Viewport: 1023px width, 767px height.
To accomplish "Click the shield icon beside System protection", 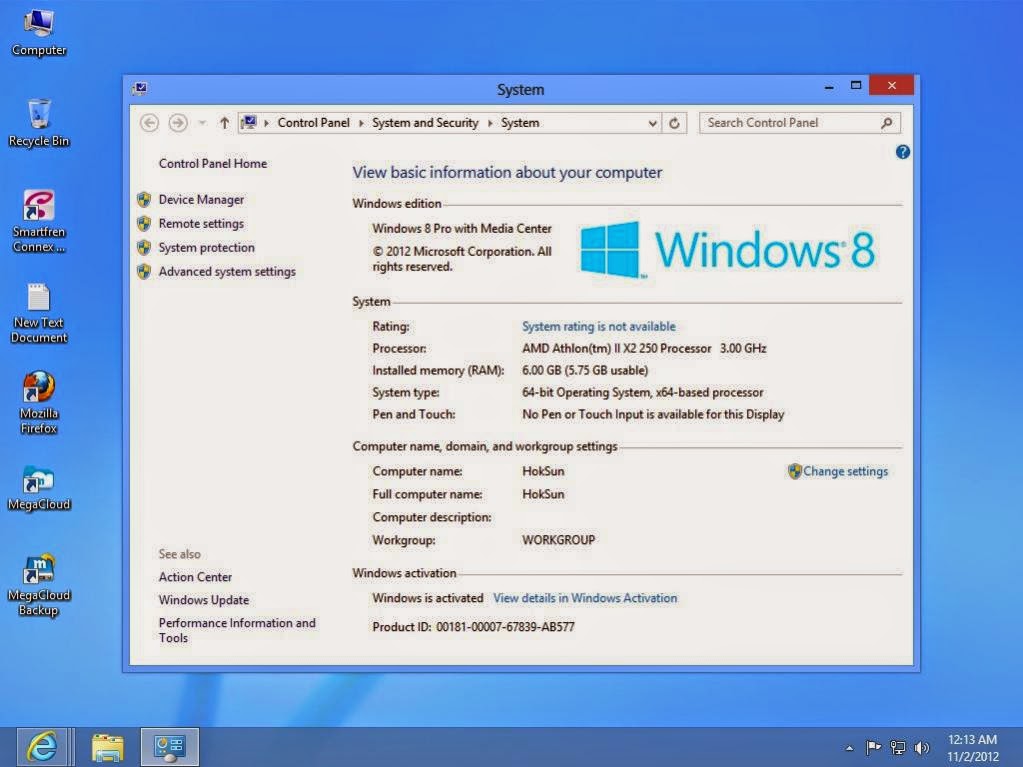I will click(144, 248).
